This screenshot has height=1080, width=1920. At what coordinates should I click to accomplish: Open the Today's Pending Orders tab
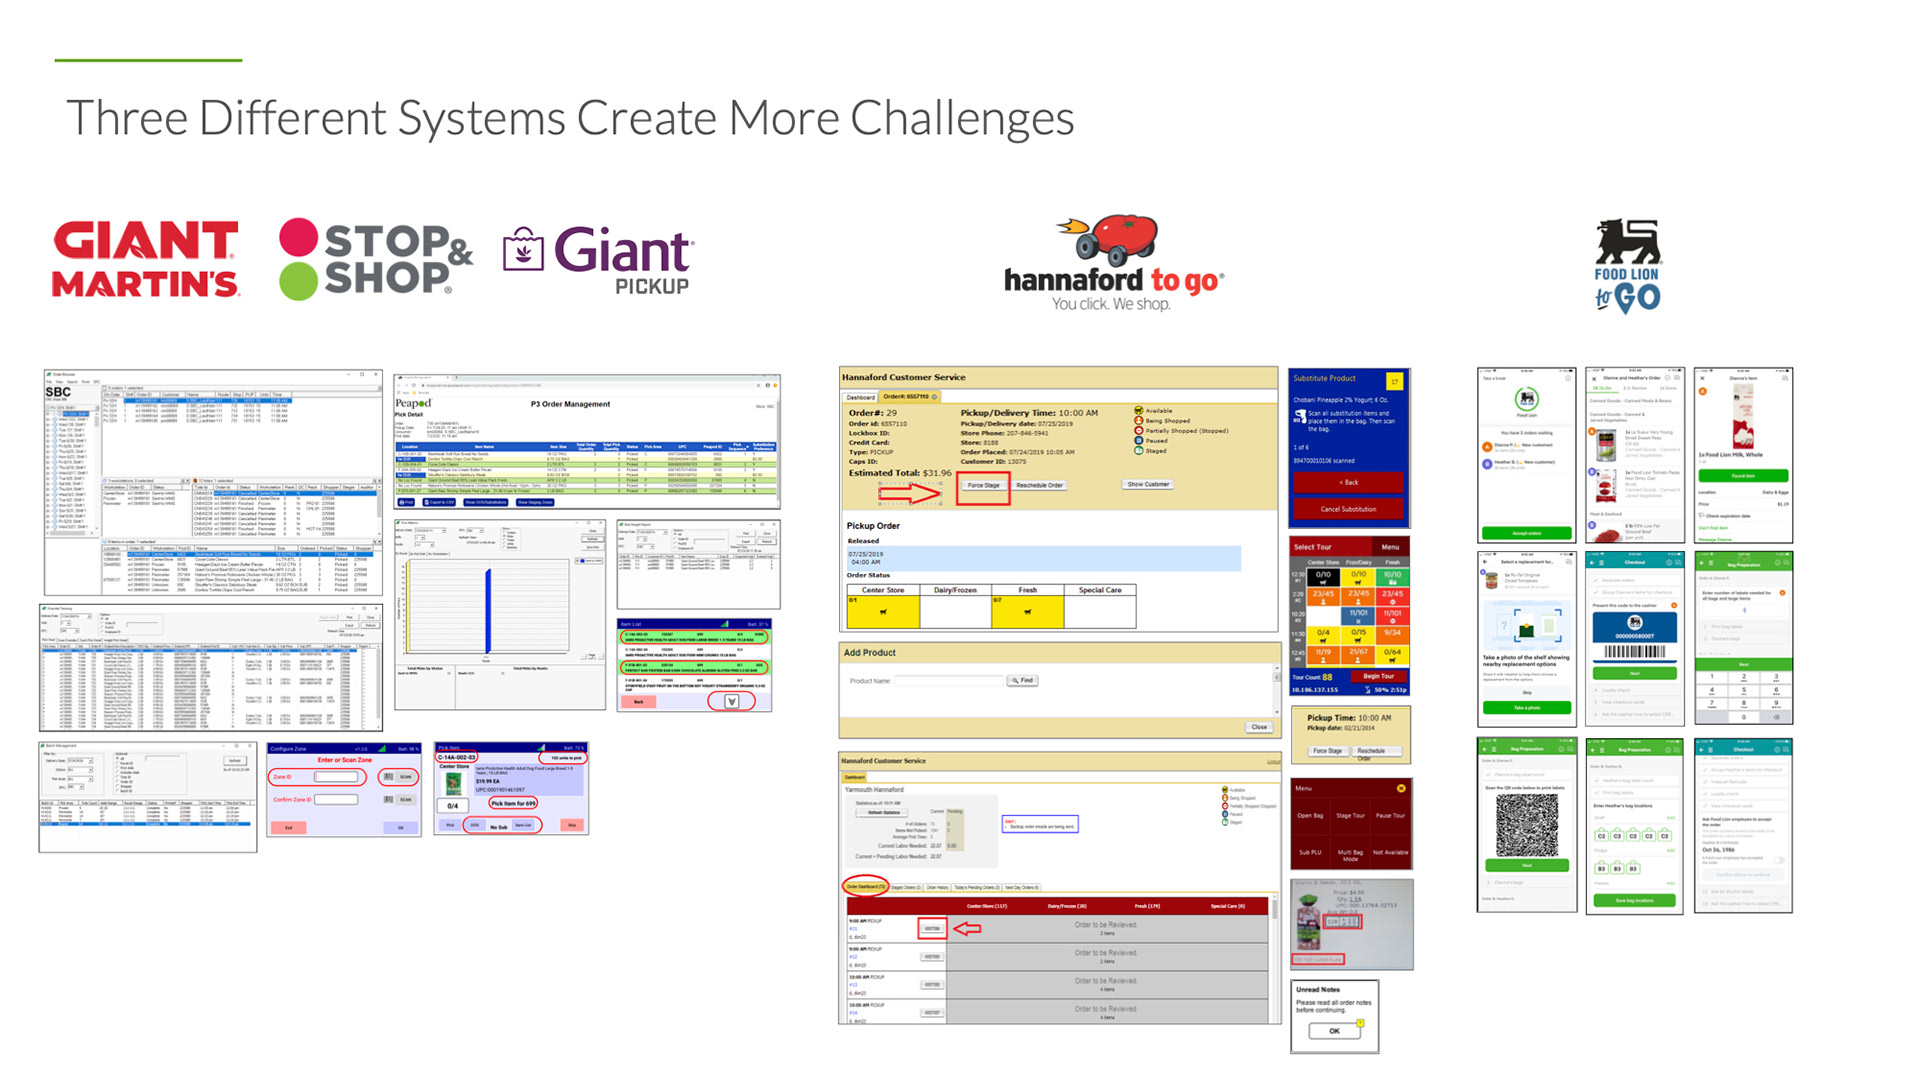976,887
